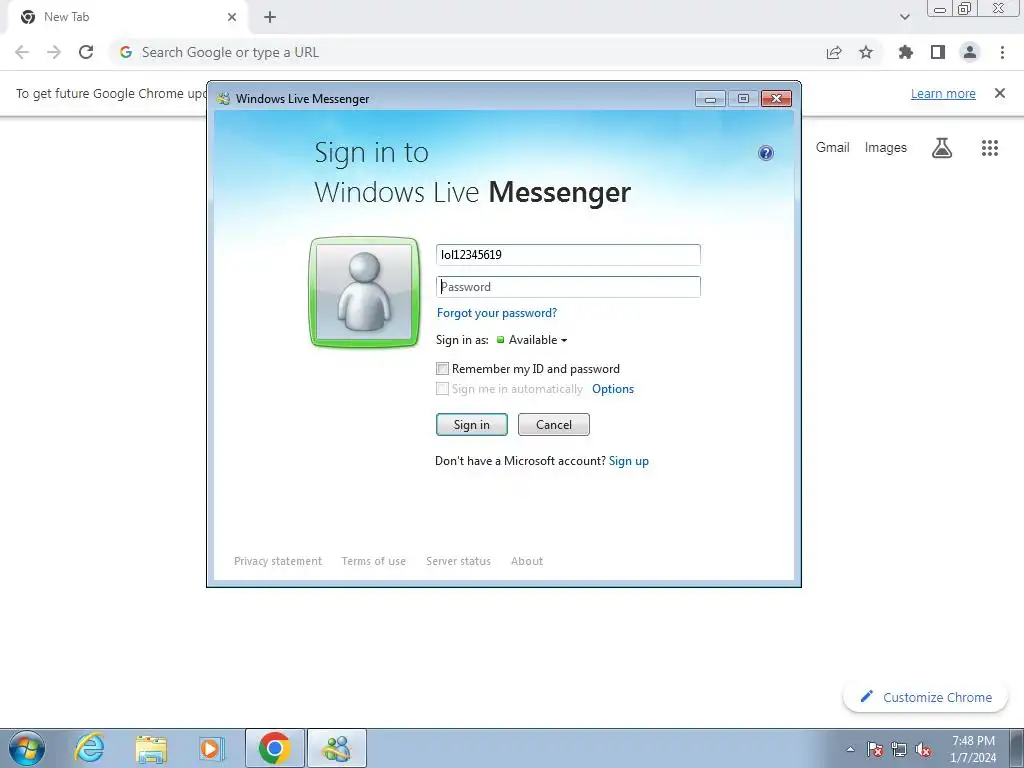
Task: Click Sign me in automatically checkbox
Action: 442,389
